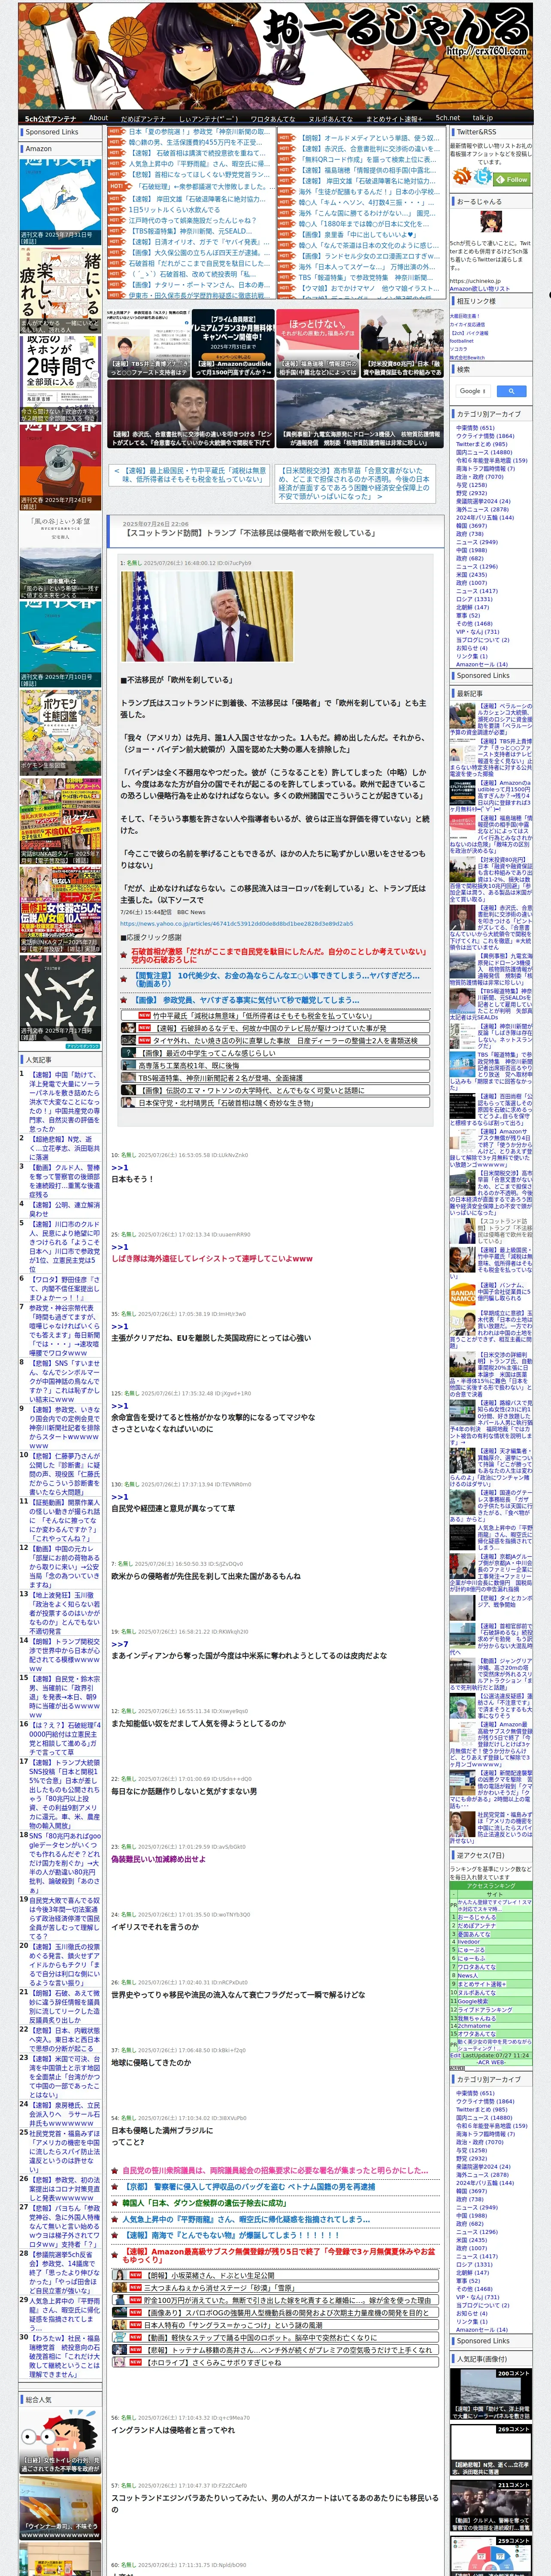Click the thumbnail beside 日本保守党・北村晴男氏
551x2576 pixels.
129,1103
